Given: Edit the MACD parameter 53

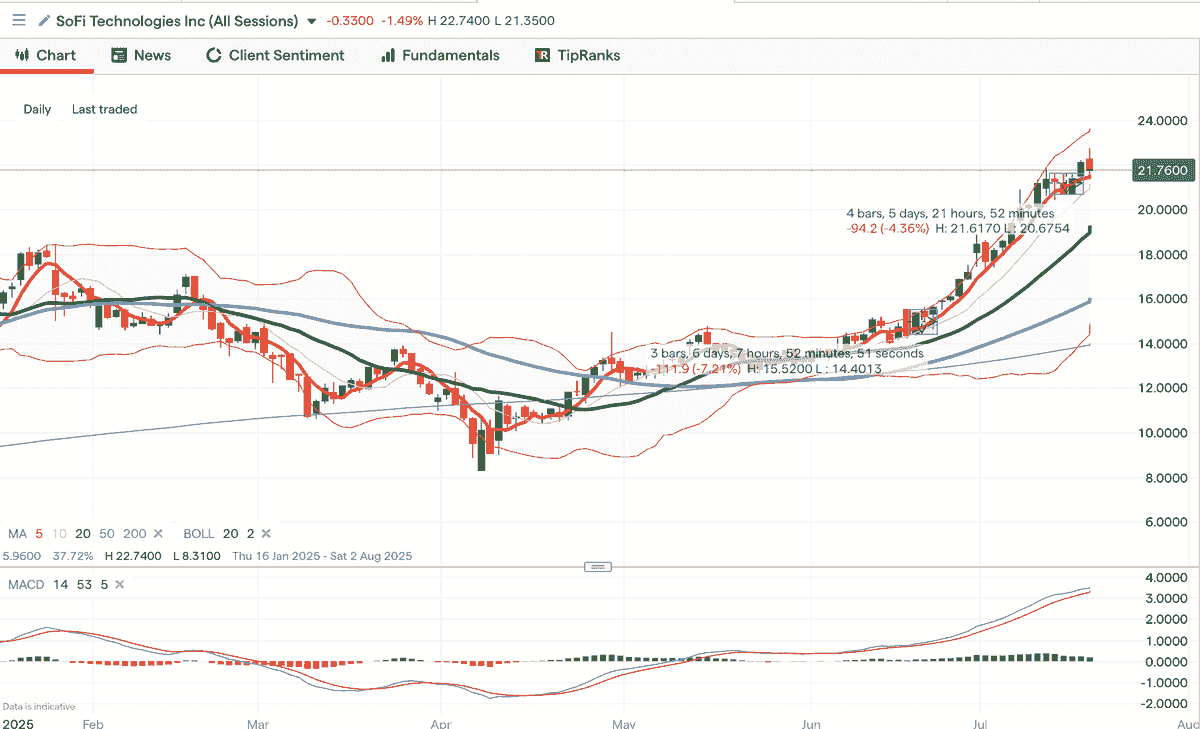Looking at the screenshot, I should (83, 583).
